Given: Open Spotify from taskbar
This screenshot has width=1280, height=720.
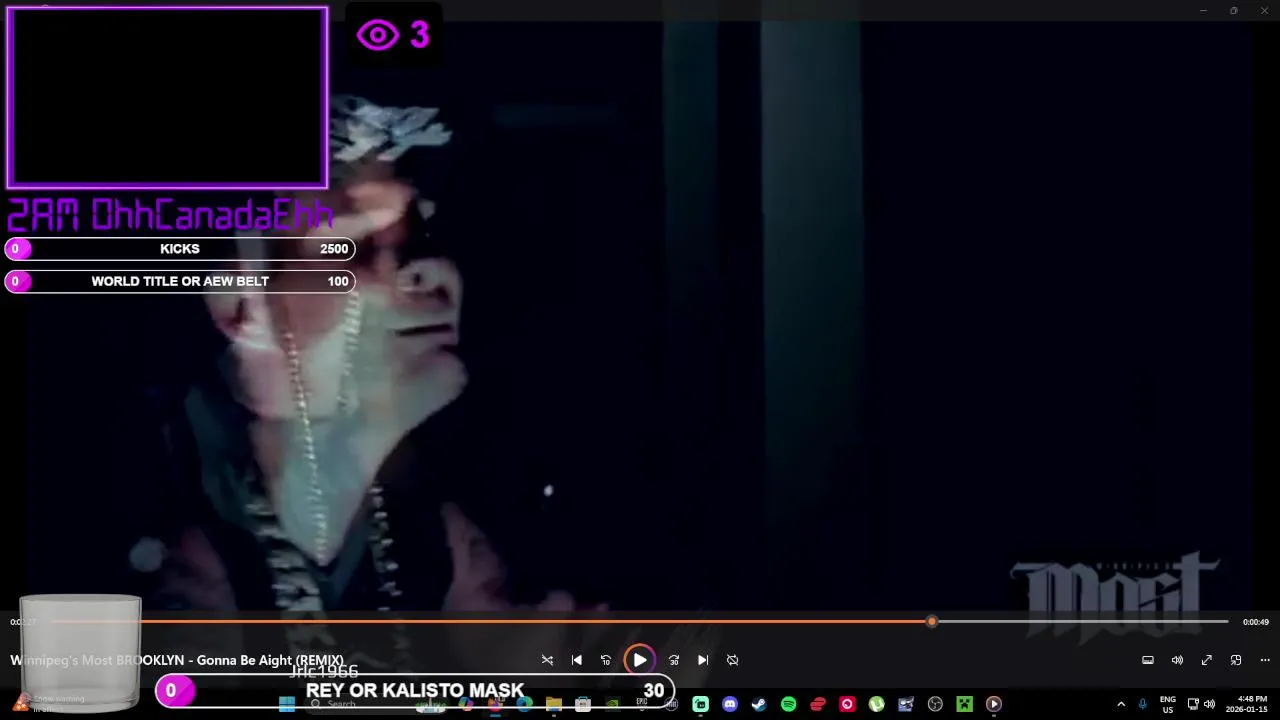Looking at the screenshot, I should pos(788,704).
